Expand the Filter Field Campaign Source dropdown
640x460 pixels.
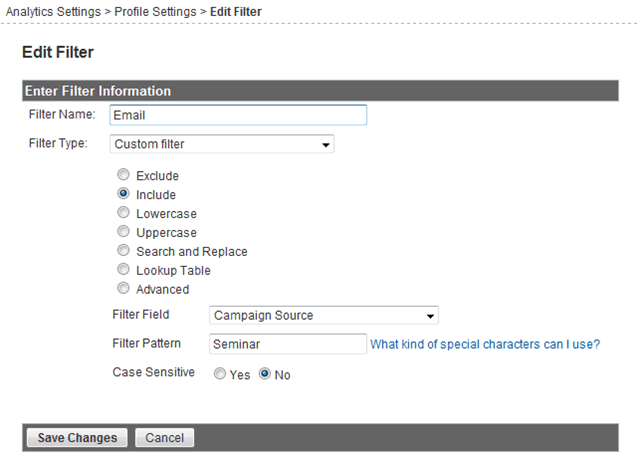(324, 315)
